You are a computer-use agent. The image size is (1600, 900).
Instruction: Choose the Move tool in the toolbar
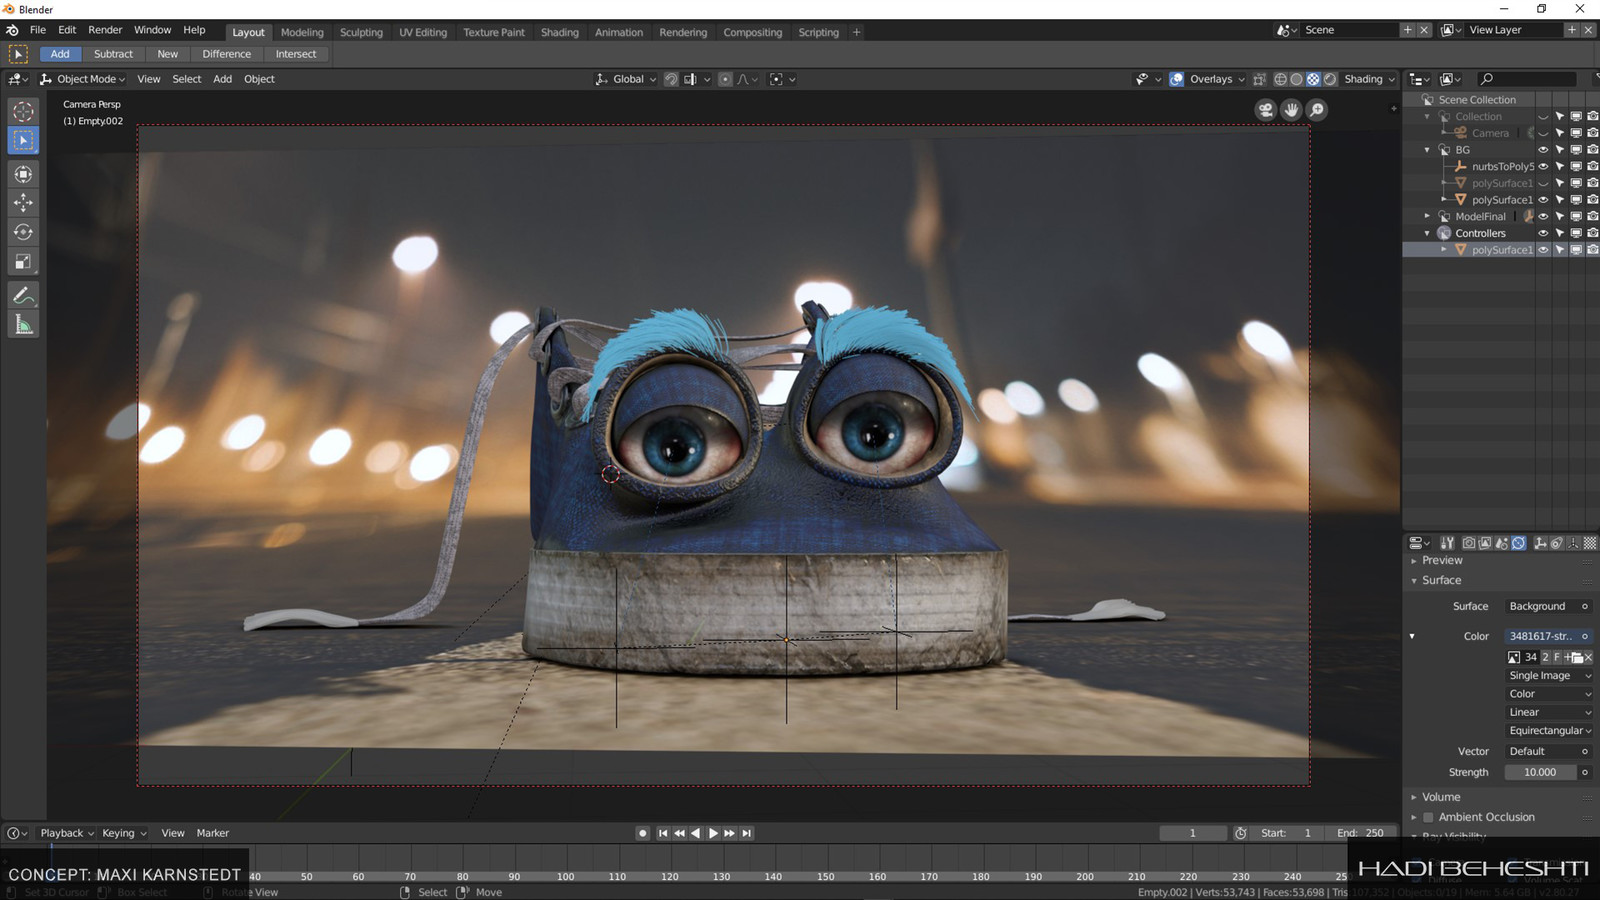pos(23,203)
